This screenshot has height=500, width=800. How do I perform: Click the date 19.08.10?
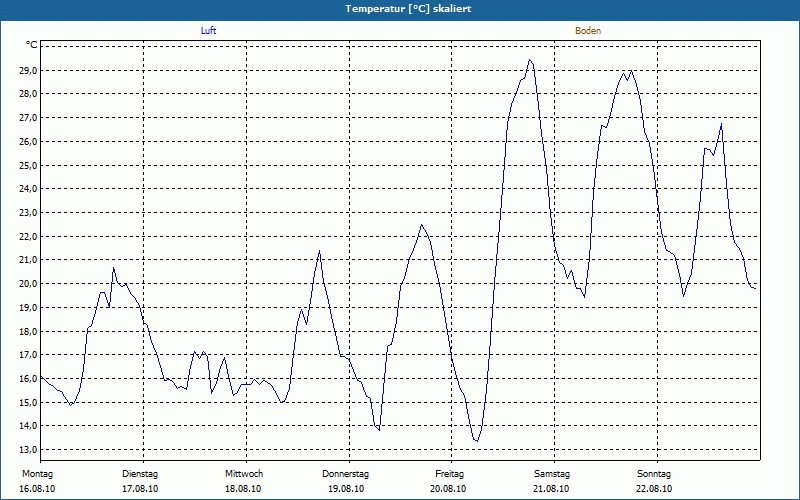click(346, 489)
